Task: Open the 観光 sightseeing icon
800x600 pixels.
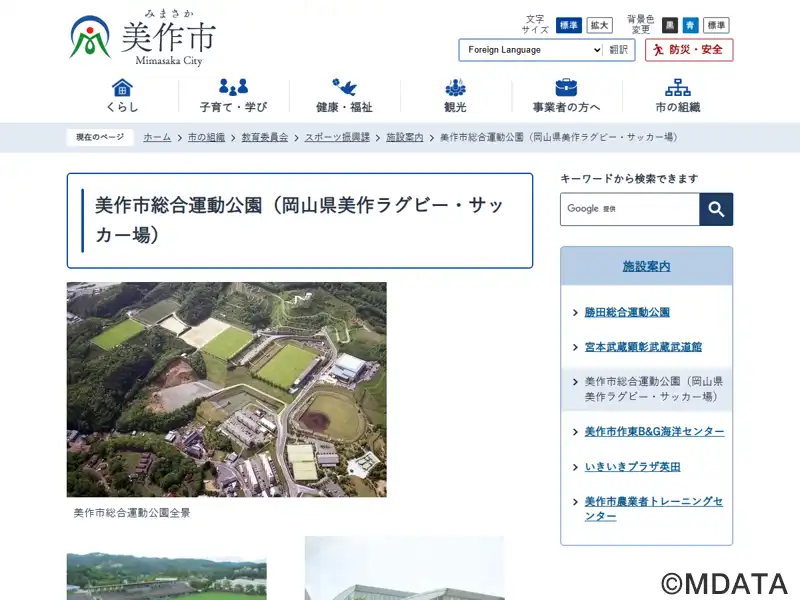Action: tap(455, 87)
